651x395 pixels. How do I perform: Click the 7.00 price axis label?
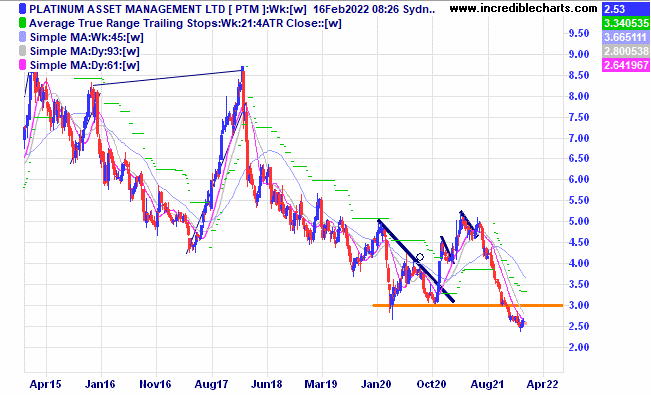[579, 138]
